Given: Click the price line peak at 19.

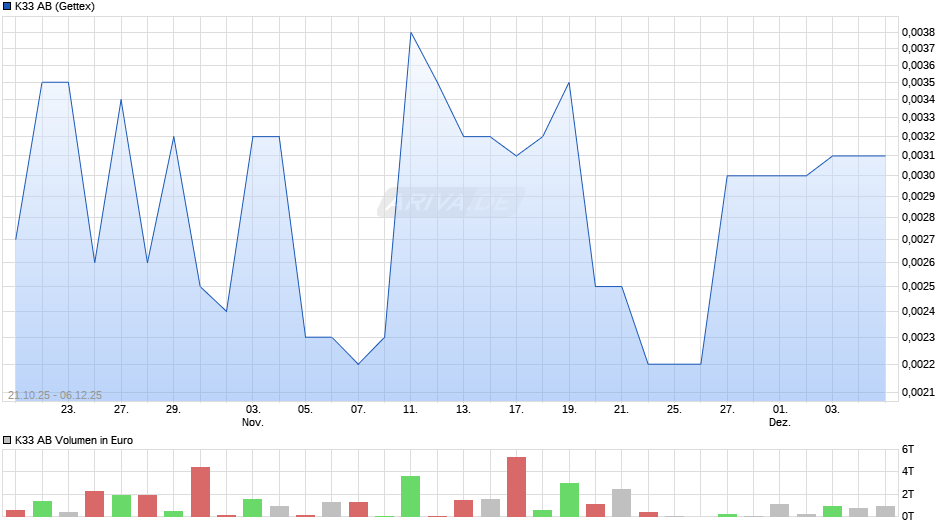Looking at the screenshot, I should tap(569, 82).
